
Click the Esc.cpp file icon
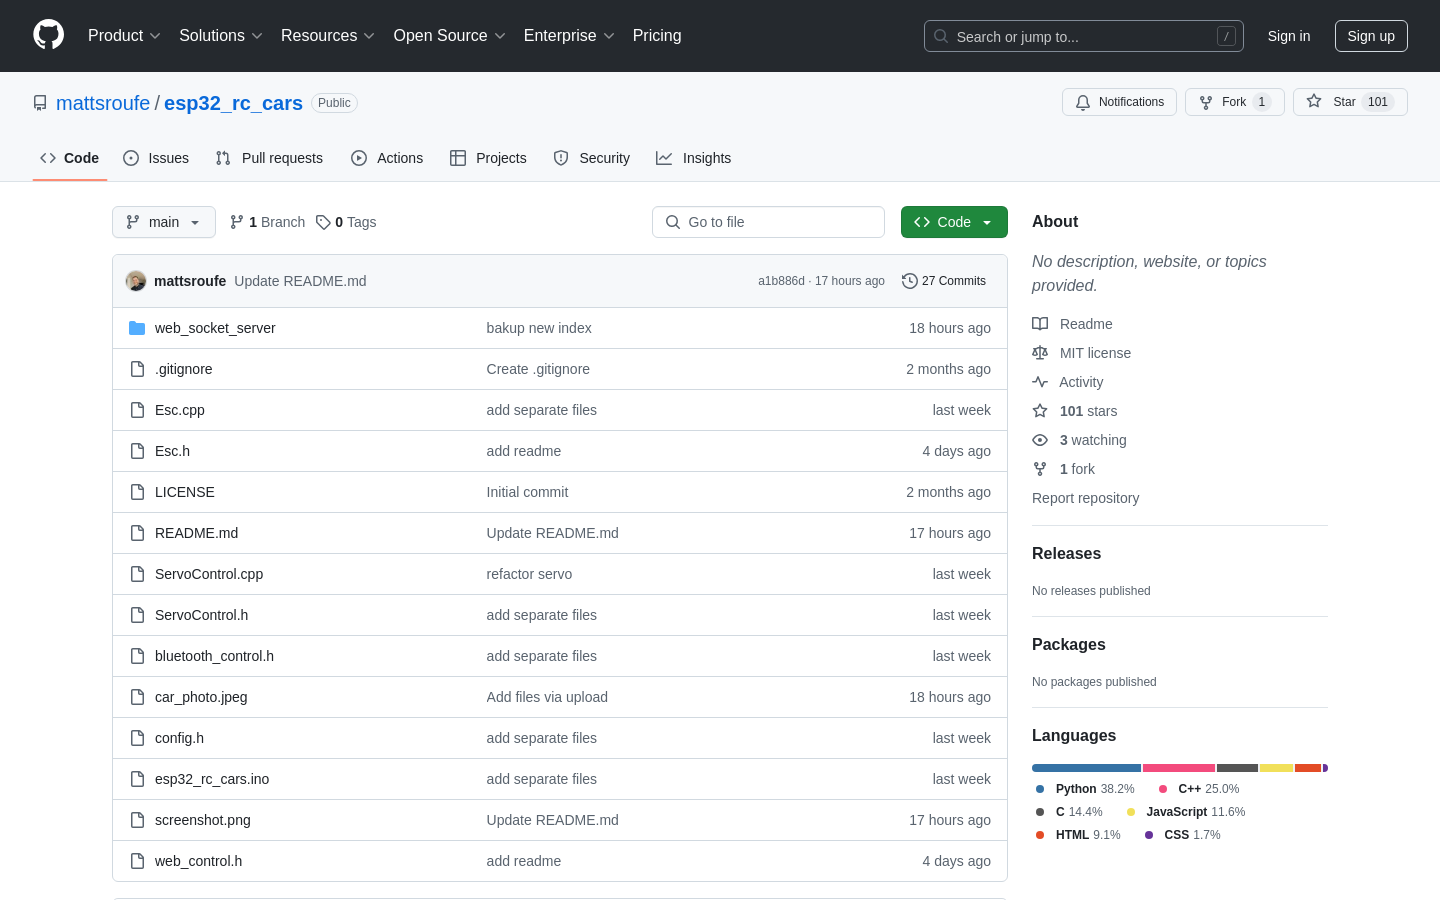coord(137,410)
